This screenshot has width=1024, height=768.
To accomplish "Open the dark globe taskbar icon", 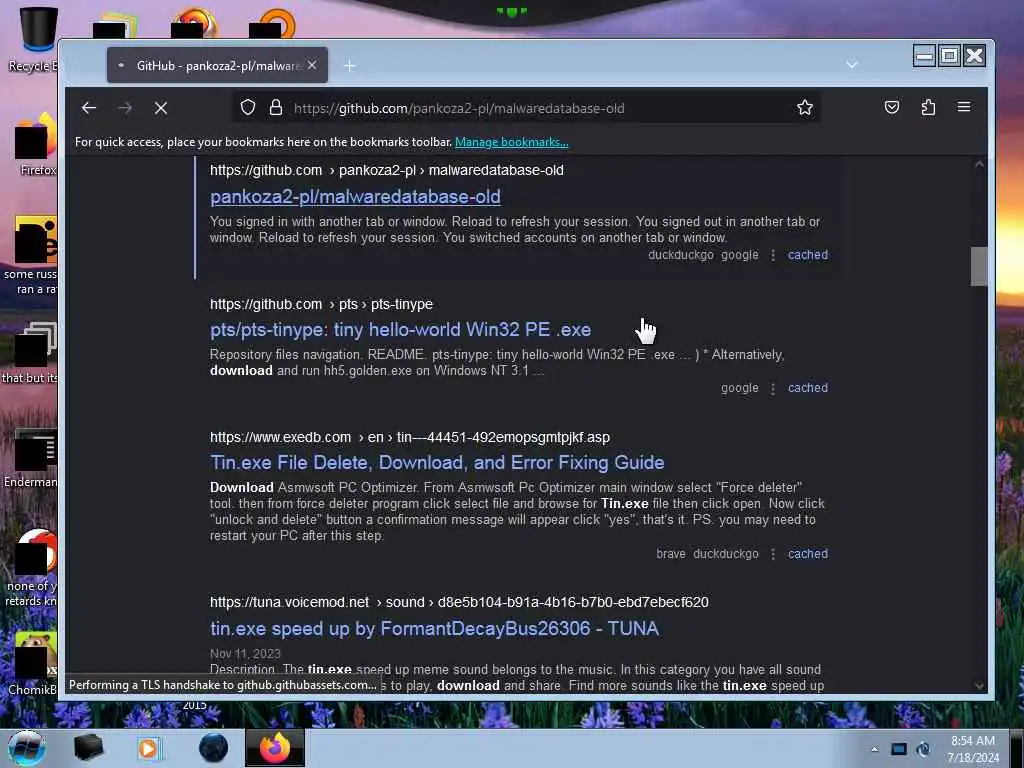I will tap(214, 748).
